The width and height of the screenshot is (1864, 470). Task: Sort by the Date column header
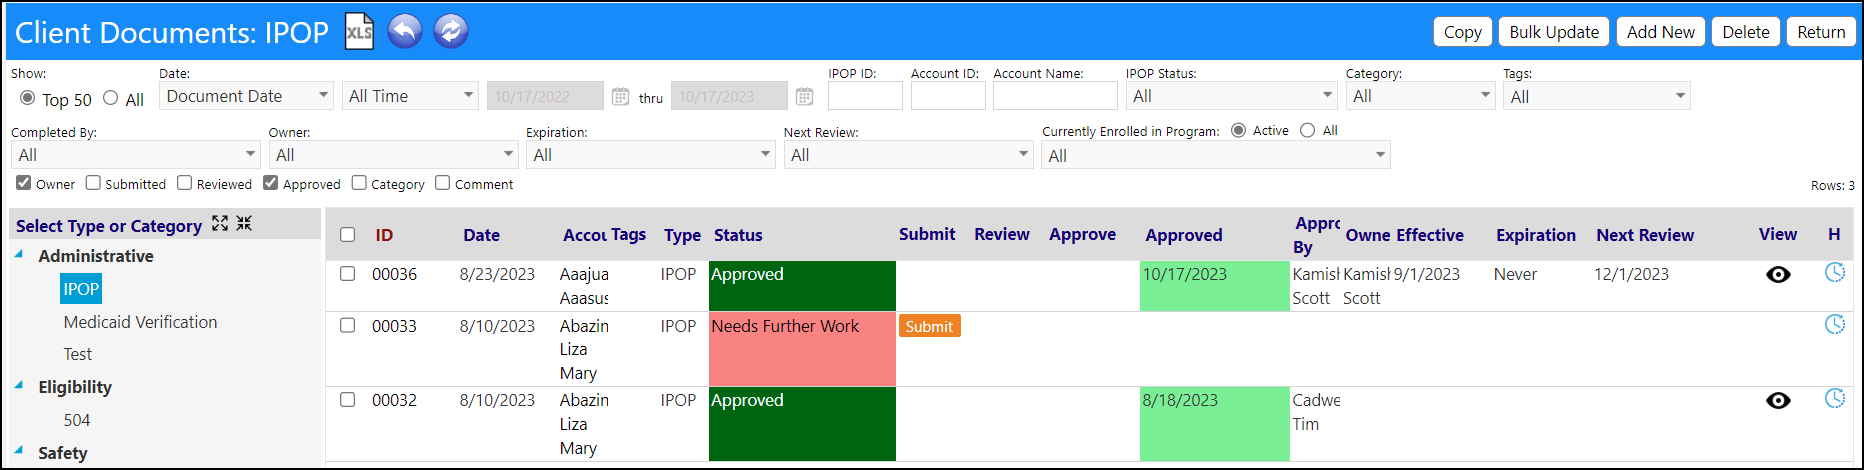pyautogui.click(x=481, y=235)
